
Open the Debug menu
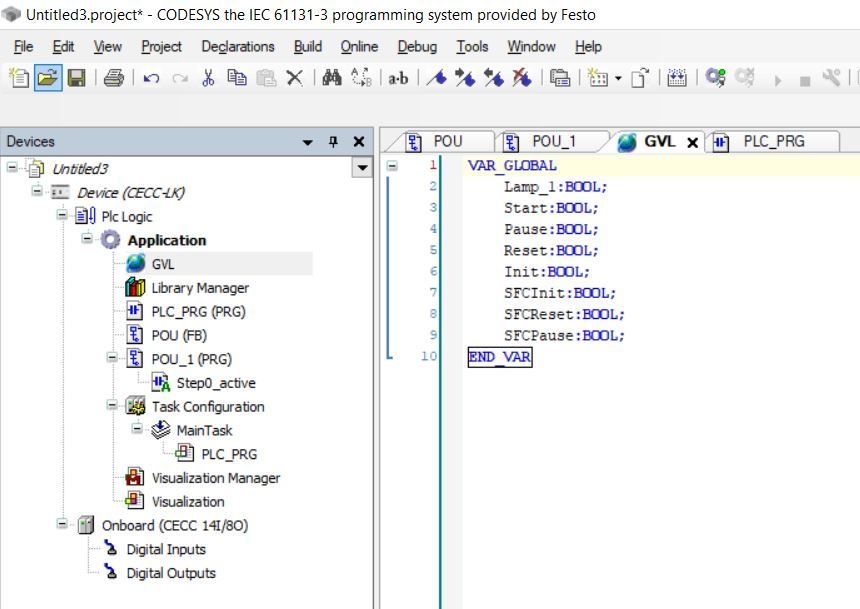pos(417,47)
